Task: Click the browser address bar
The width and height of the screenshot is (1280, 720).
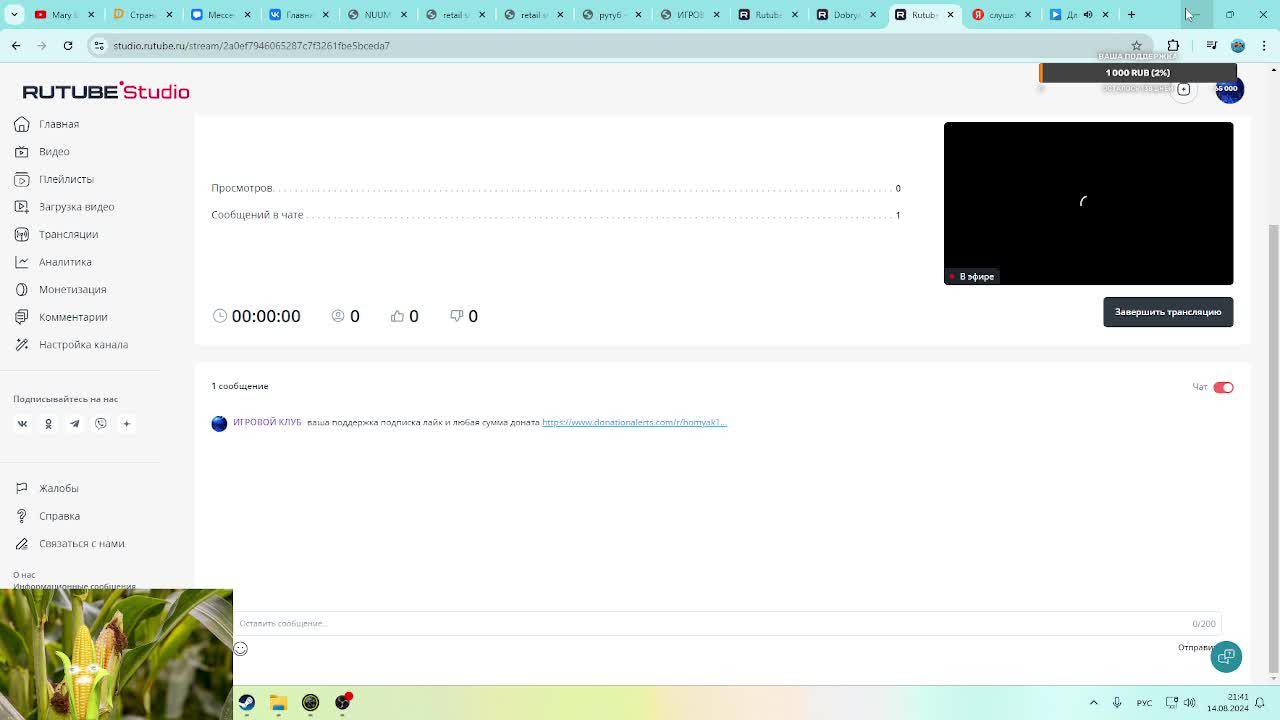Action: [620, 46]
